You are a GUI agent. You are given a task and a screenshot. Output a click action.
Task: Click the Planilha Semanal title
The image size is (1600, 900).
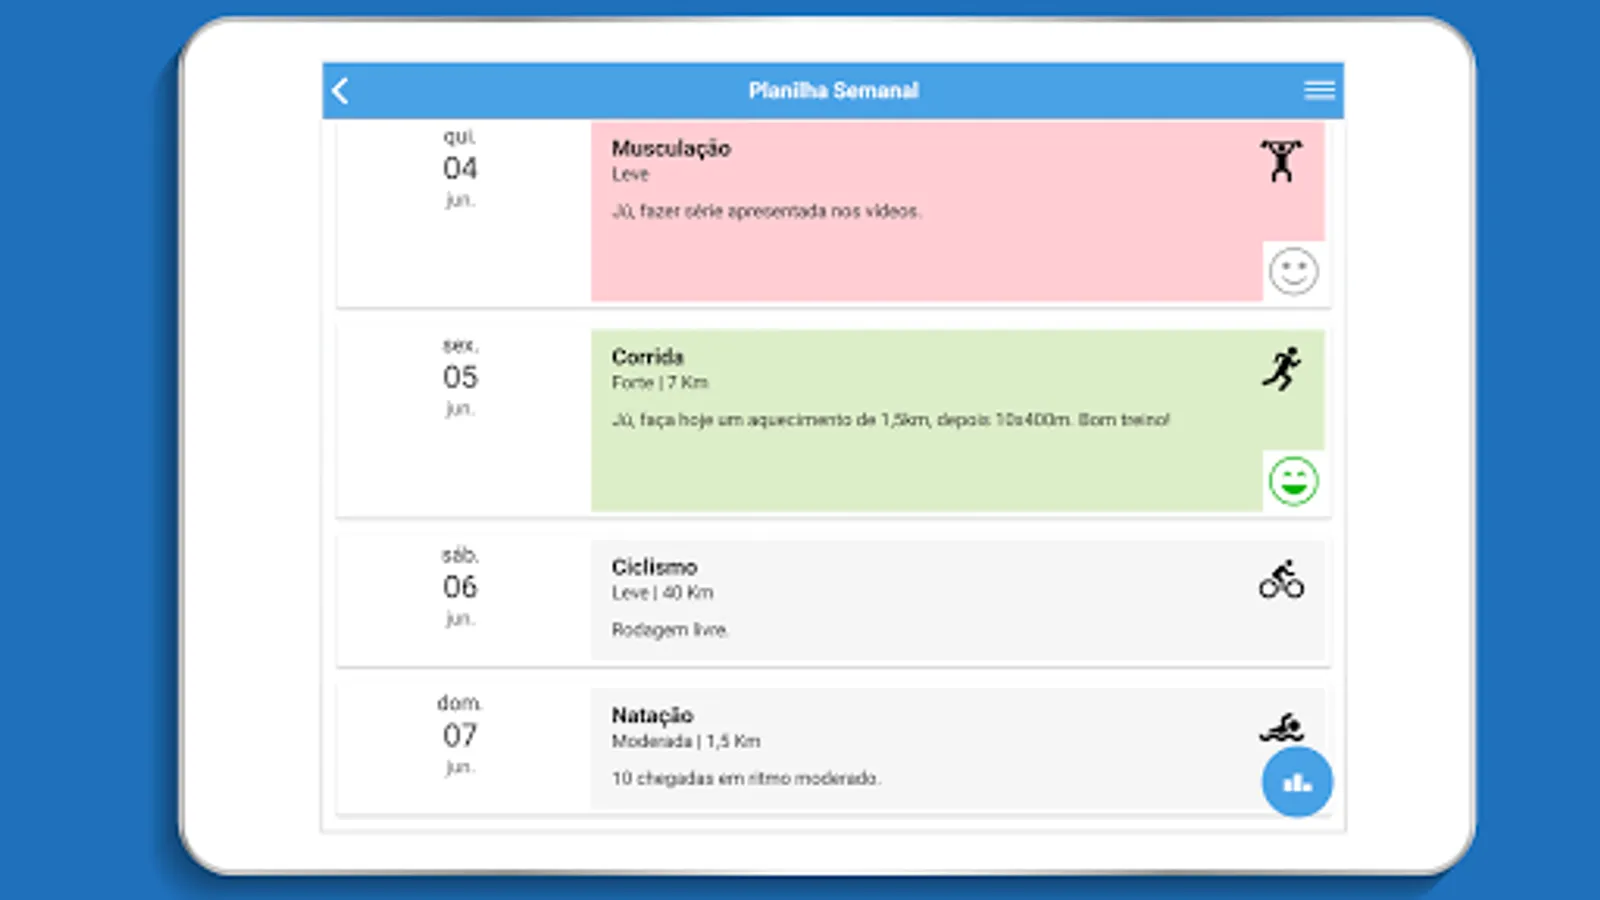coord(834,90)
